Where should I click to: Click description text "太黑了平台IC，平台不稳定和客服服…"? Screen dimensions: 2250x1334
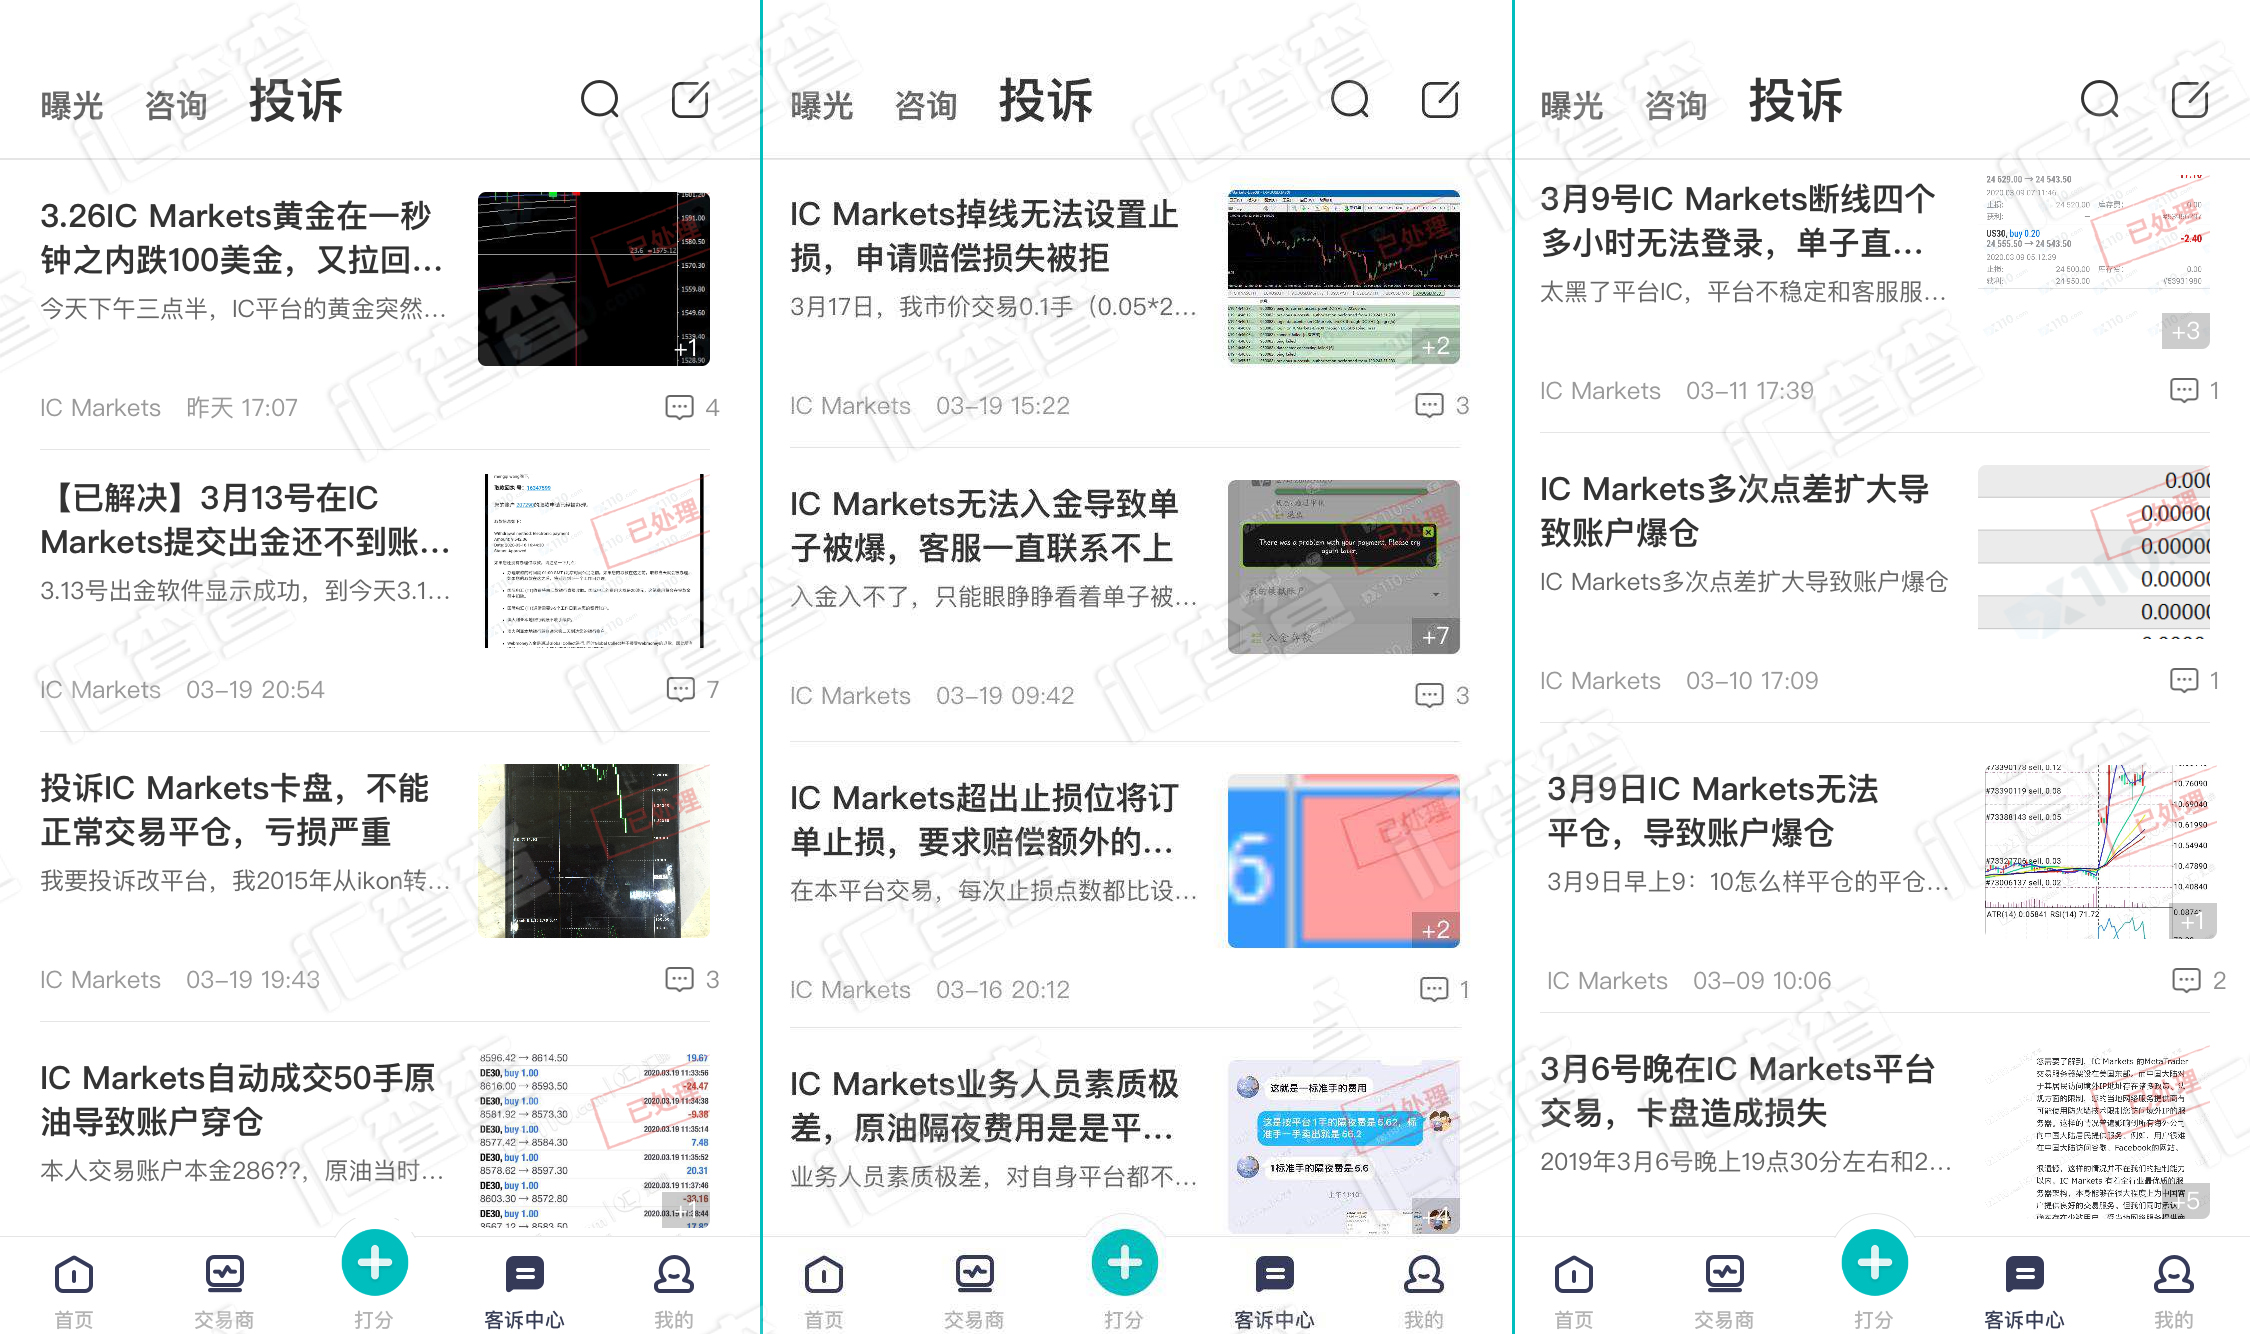point(1743,292)
